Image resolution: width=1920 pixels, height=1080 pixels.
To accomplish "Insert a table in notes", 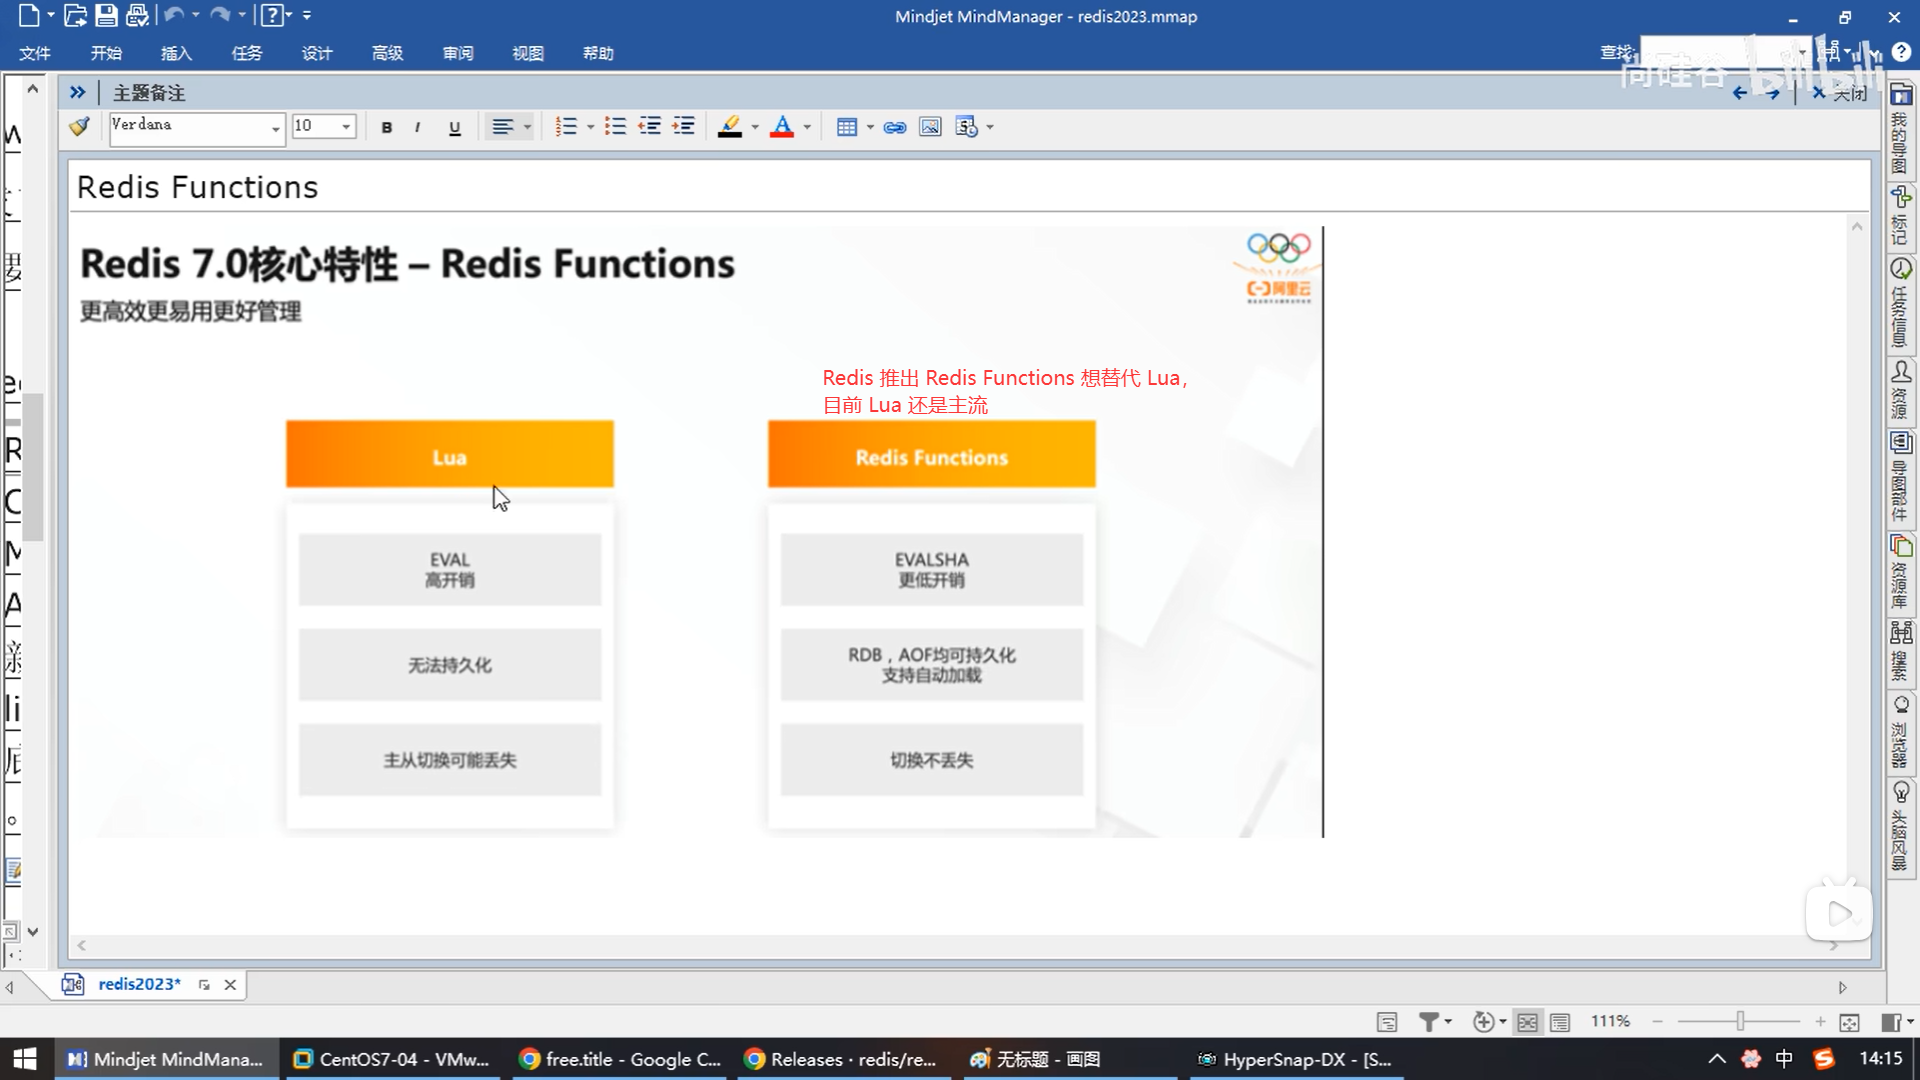I will (x=847, y=127).
